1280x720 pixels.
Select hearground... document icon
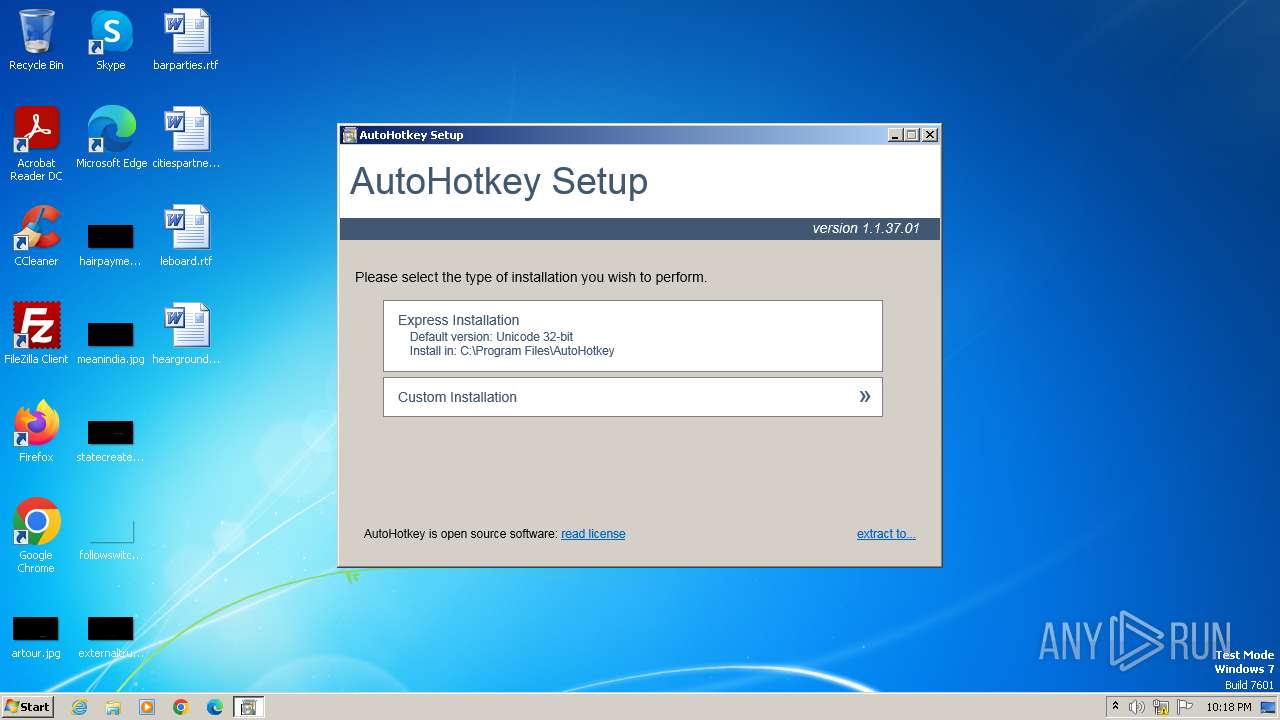(186, 334)
